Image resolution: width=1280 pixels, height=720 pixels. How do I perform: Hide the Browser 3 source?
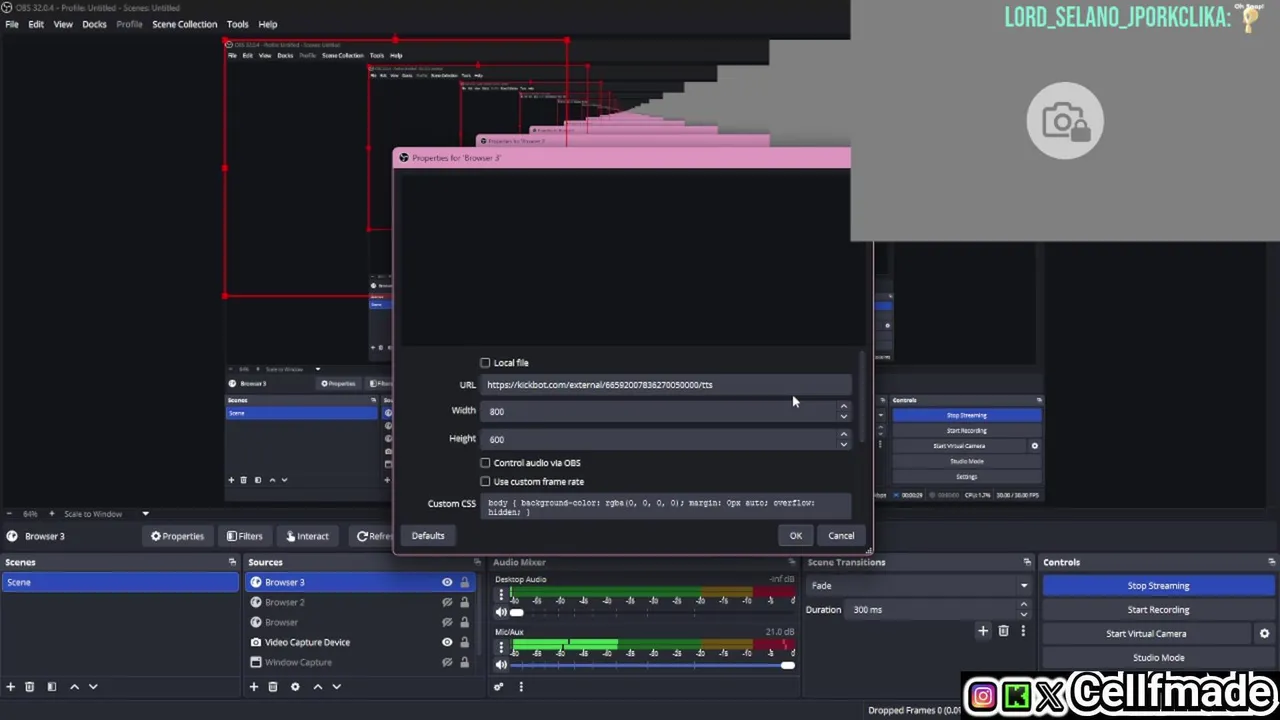(447, 582)
